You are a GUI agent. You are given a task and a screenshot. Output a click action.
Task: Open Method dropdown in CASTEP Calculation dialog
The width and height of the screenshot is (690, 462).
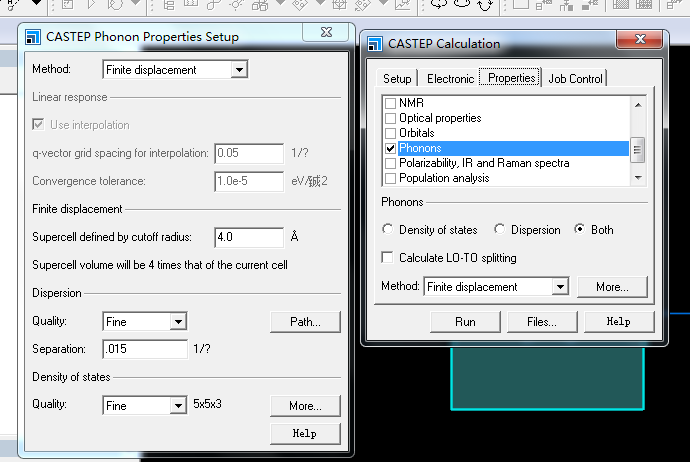click(x=560, y=287)
